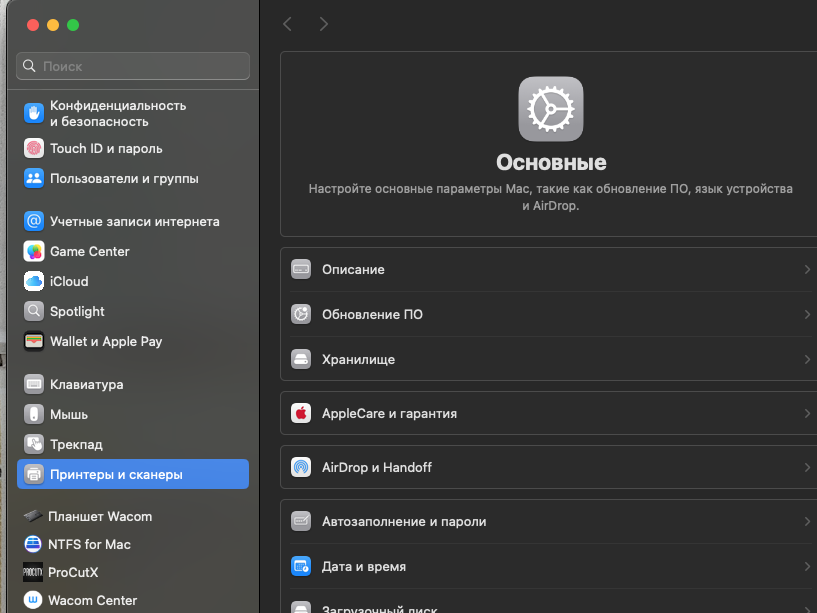Image resolution: width=817 pixels, height=613 pixels.
Task: Go forward with the right arrow
Action: click(324, 24)
